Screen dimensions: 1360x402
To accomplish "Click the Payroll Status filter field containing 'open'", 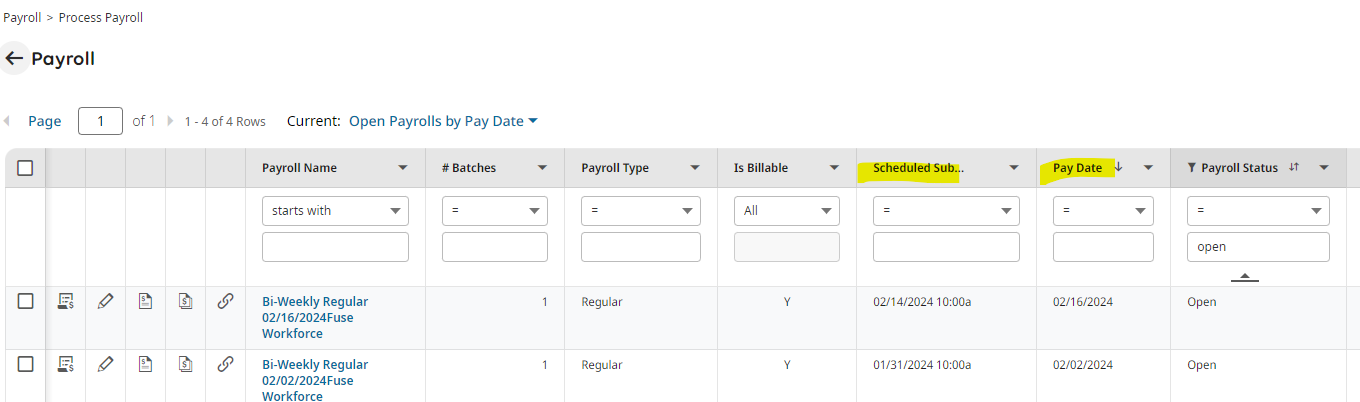I will pos(1258,247).
